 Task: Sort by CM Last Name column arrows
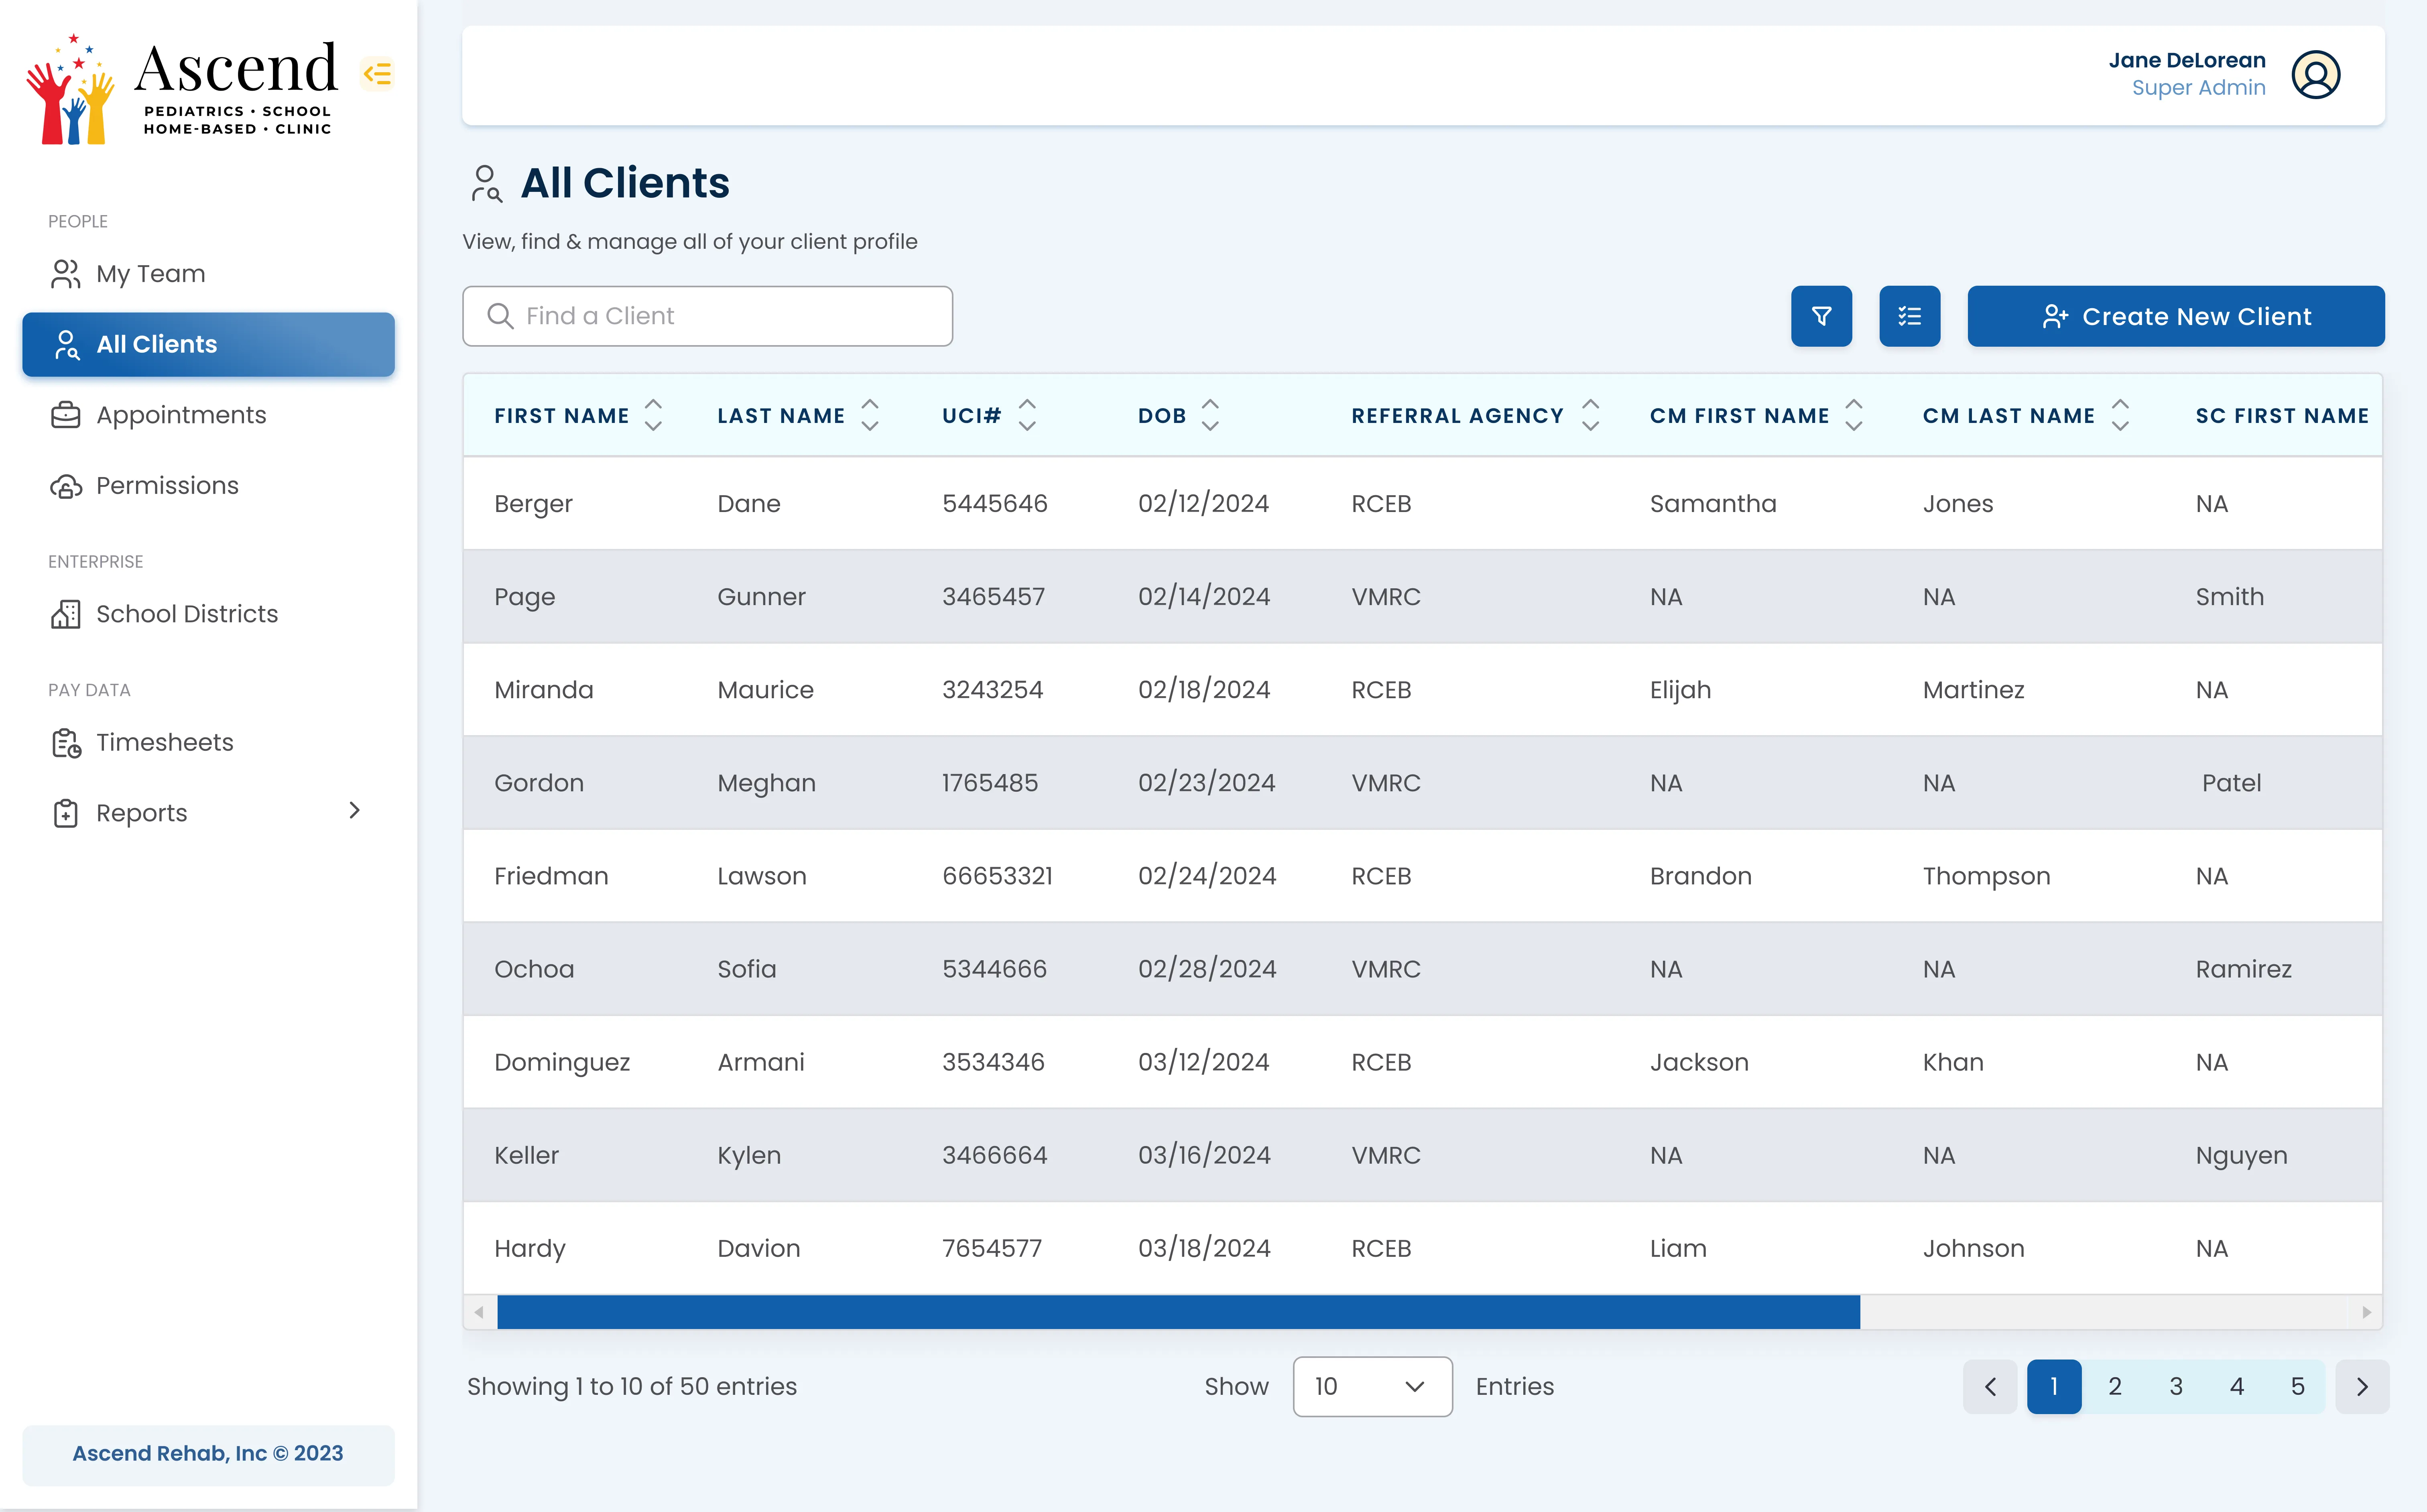click(2120, 415)
